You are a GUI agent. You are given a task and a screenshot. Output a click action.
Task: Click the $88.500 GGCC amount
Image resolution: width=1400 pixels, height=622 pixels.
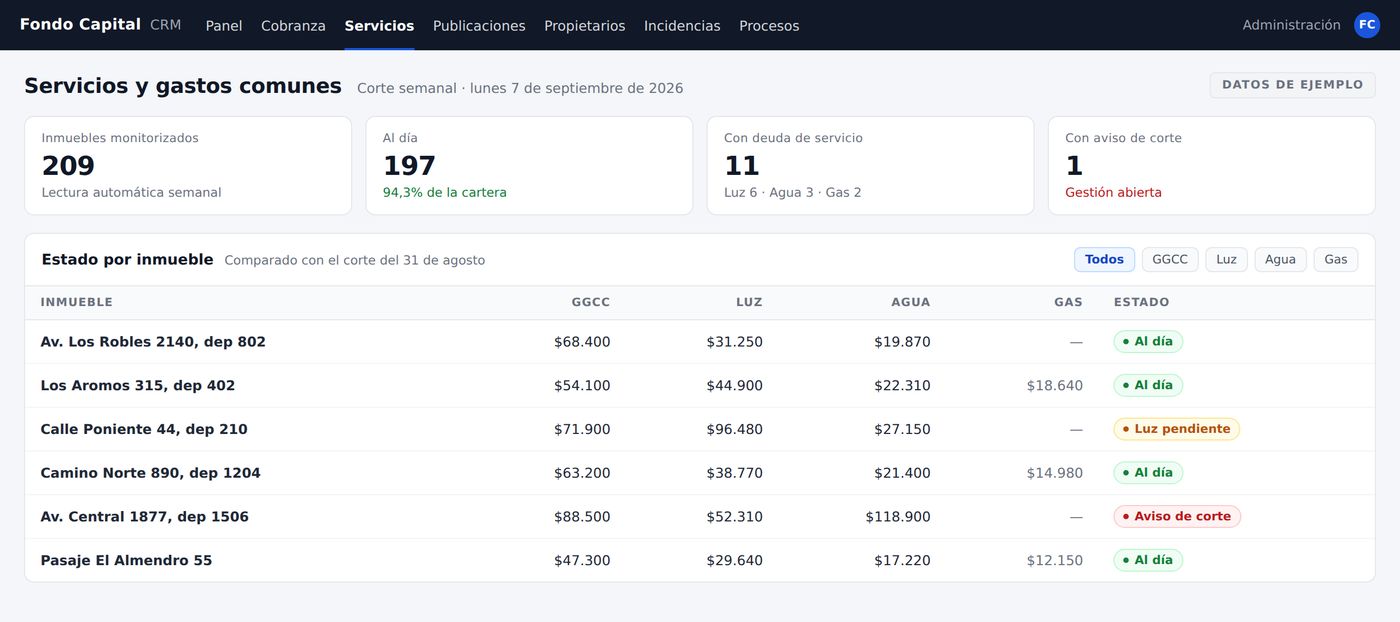(x=582, y=517)
